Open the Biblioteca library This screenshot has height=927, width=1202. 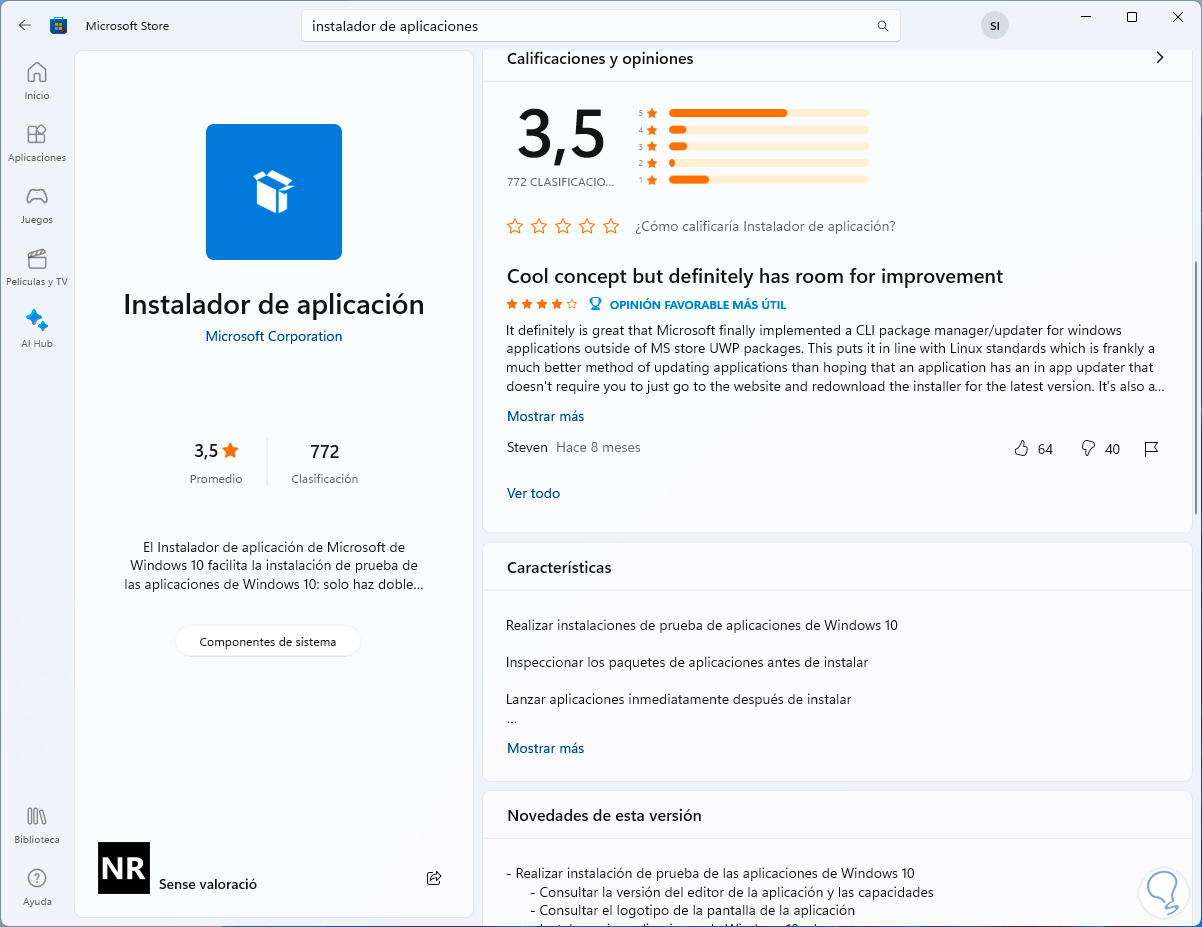click(37, 825)
